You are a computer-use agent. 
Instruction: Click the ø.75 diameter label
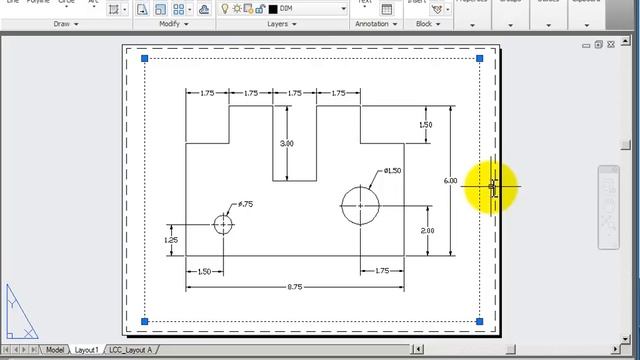coord(245,204)
